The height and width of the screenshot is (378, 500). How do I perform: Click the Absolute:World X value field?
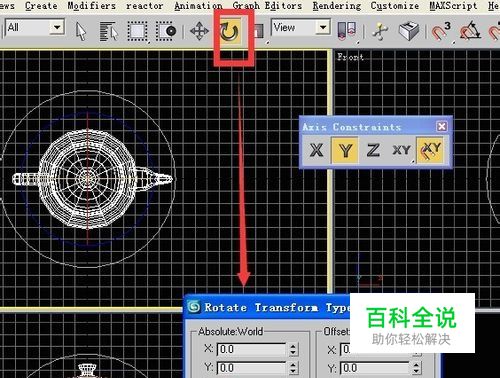251,349
